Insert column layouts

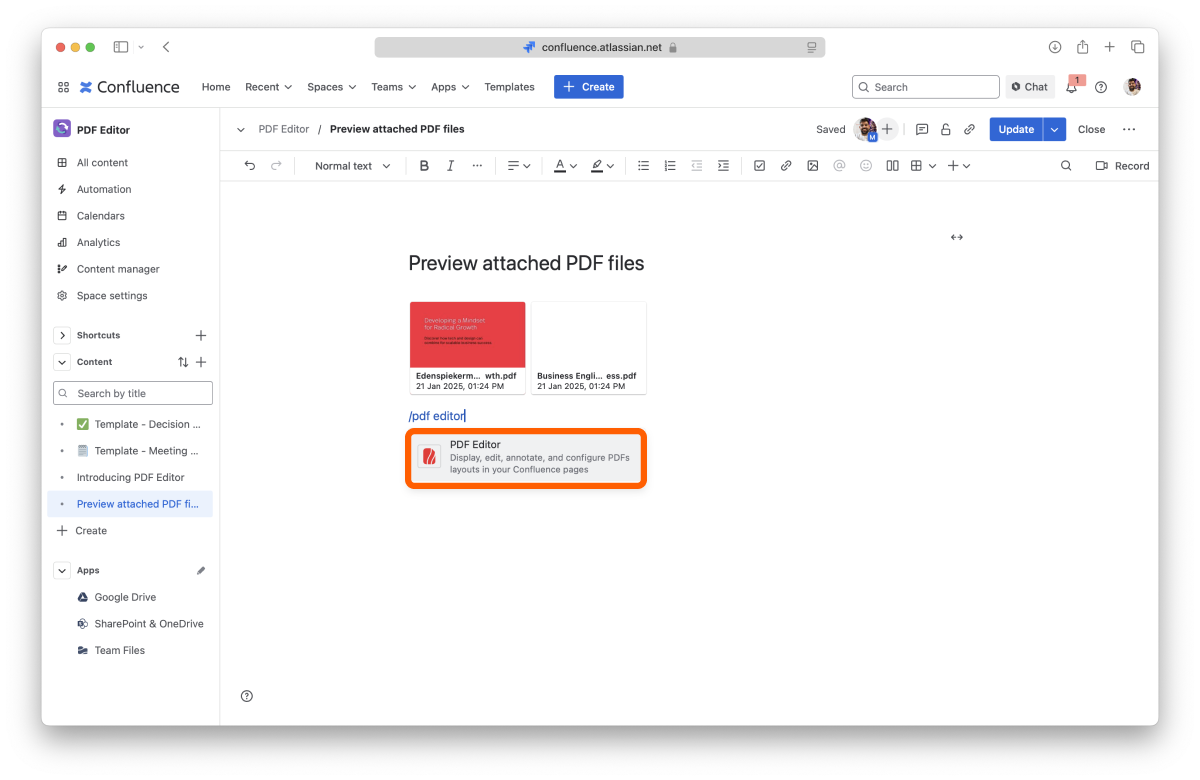[x=892, y=166]
